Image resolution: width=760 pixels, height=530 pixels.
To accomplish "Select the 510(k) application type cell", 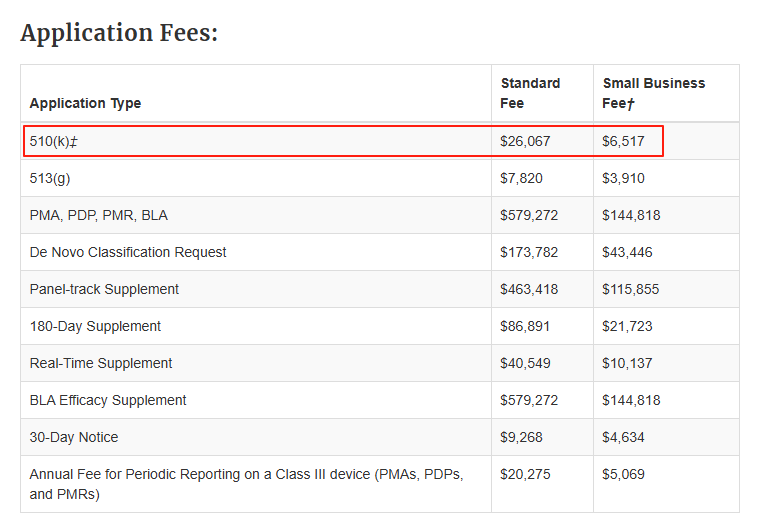I will [x=54, y=141].
